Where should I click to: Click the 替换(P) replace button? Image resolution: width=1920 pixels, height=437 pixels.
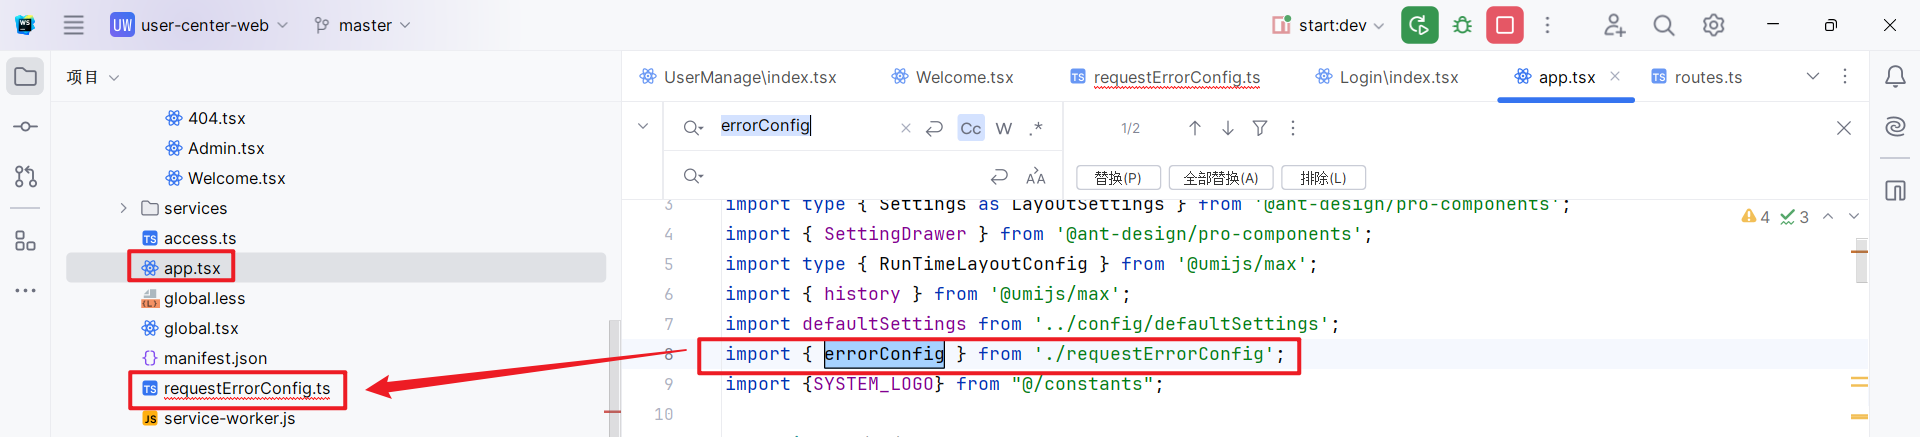click(x=1117, y=178)
